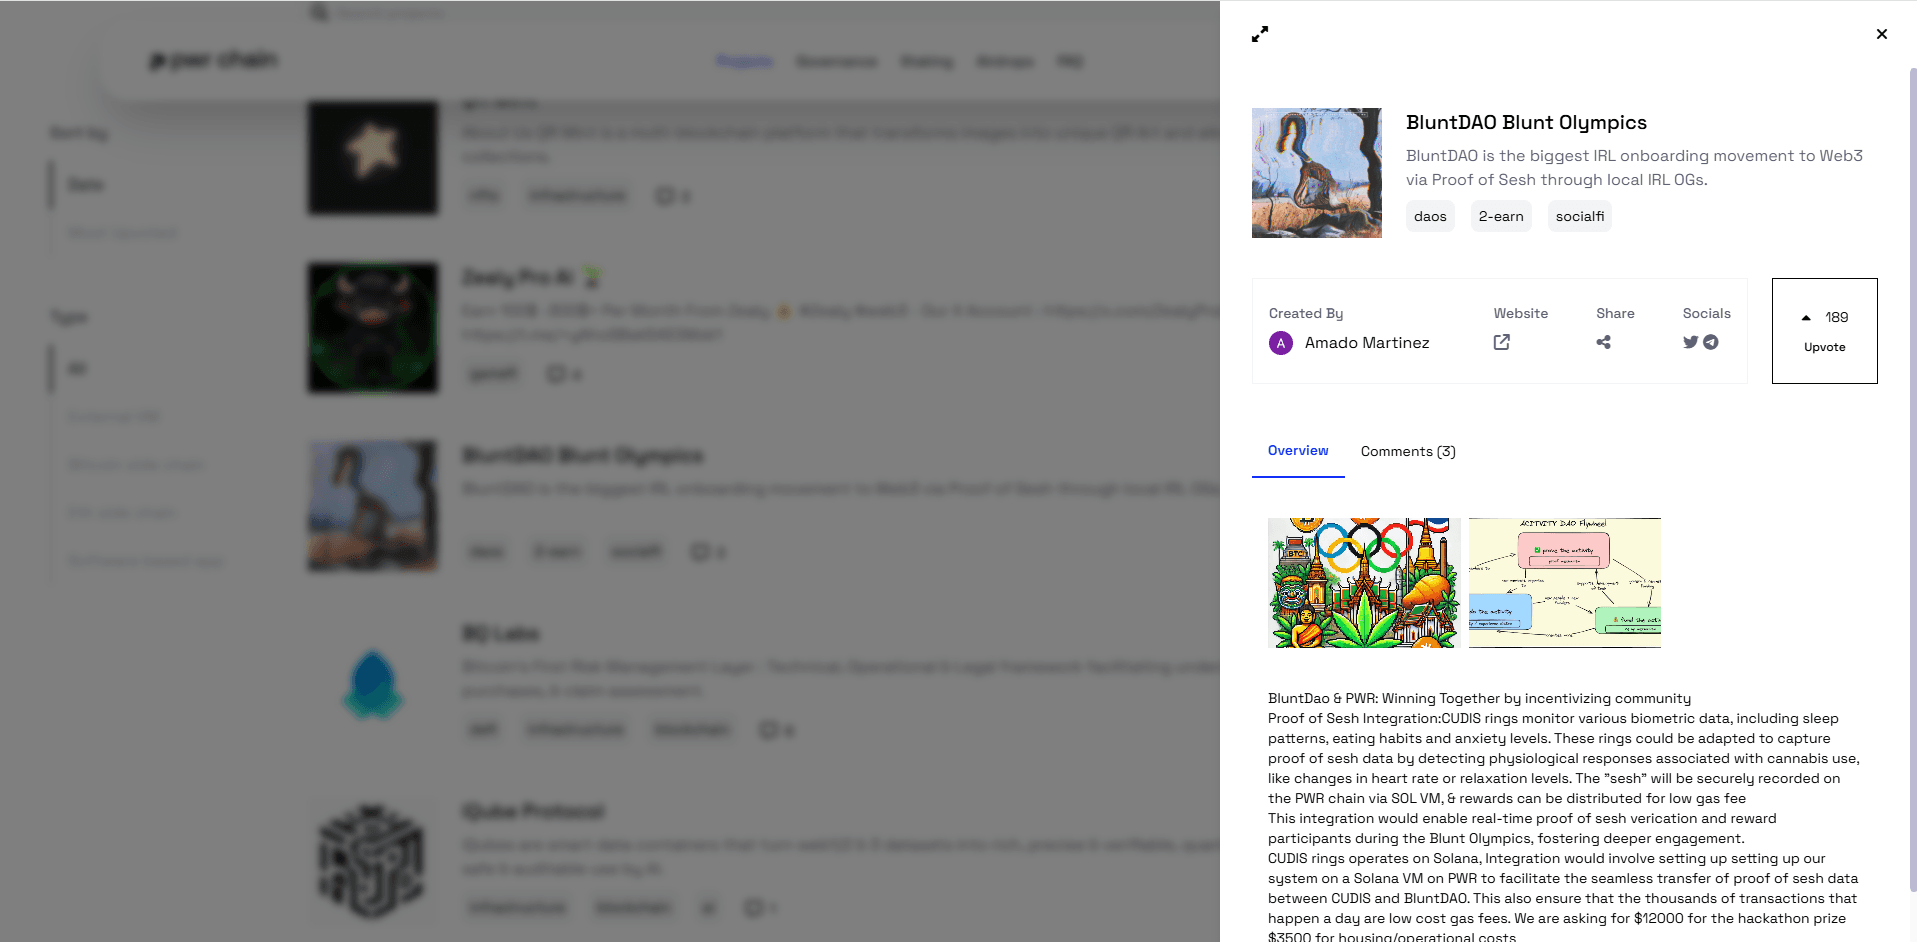Click the share icon for BluntDAO
This screenshot has height=942, width=1917.
coord(1604,342)
